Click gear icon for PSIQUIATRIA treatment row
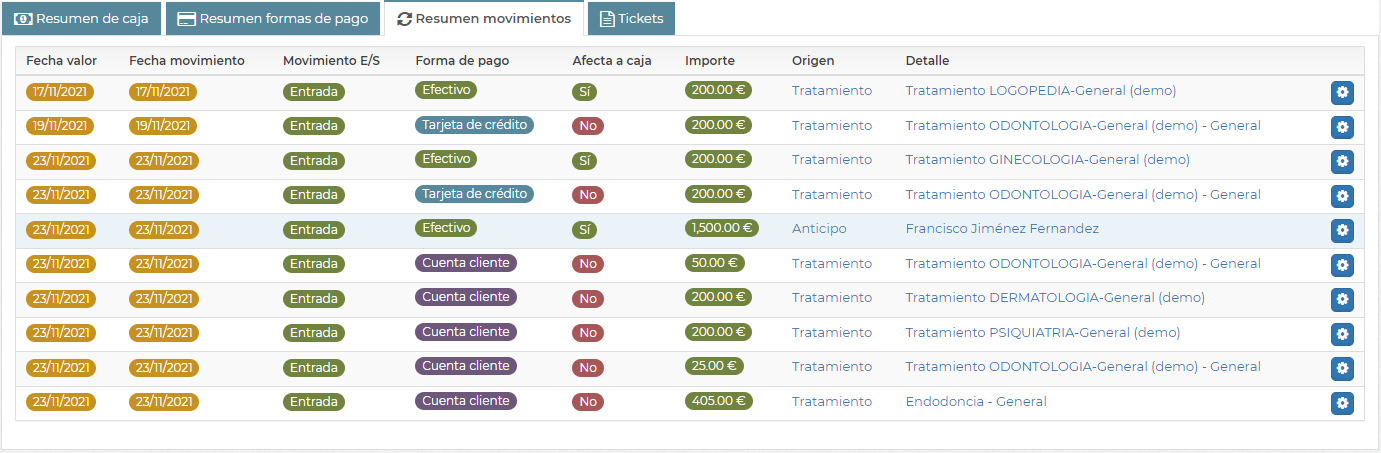Image resolution: width=1381 pixels, height=453 pixels. point(1342,334)
